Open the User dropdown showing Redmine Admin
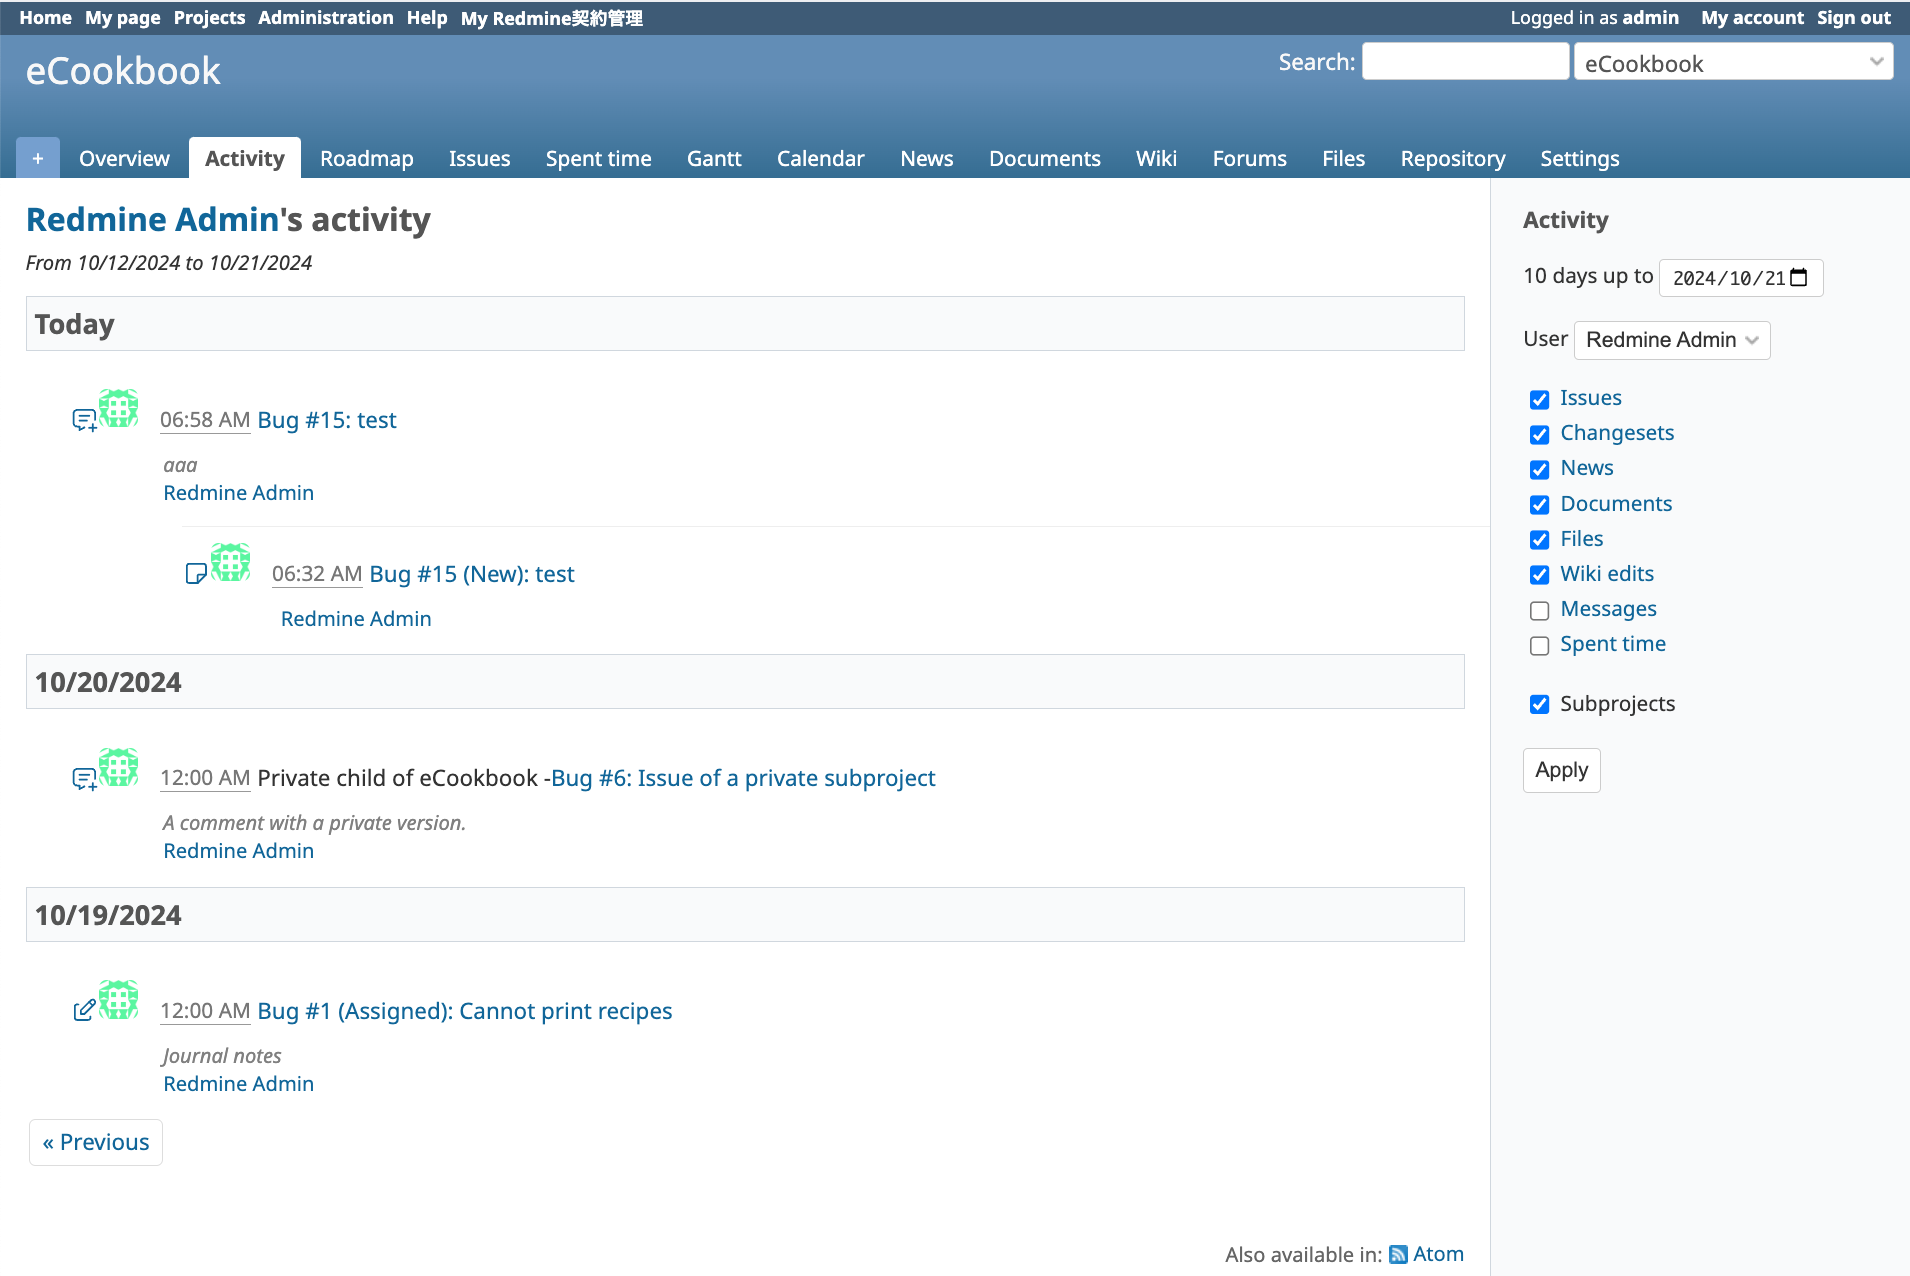The width and height of the screenshot is (1910, 1276). coord(1672,340)
